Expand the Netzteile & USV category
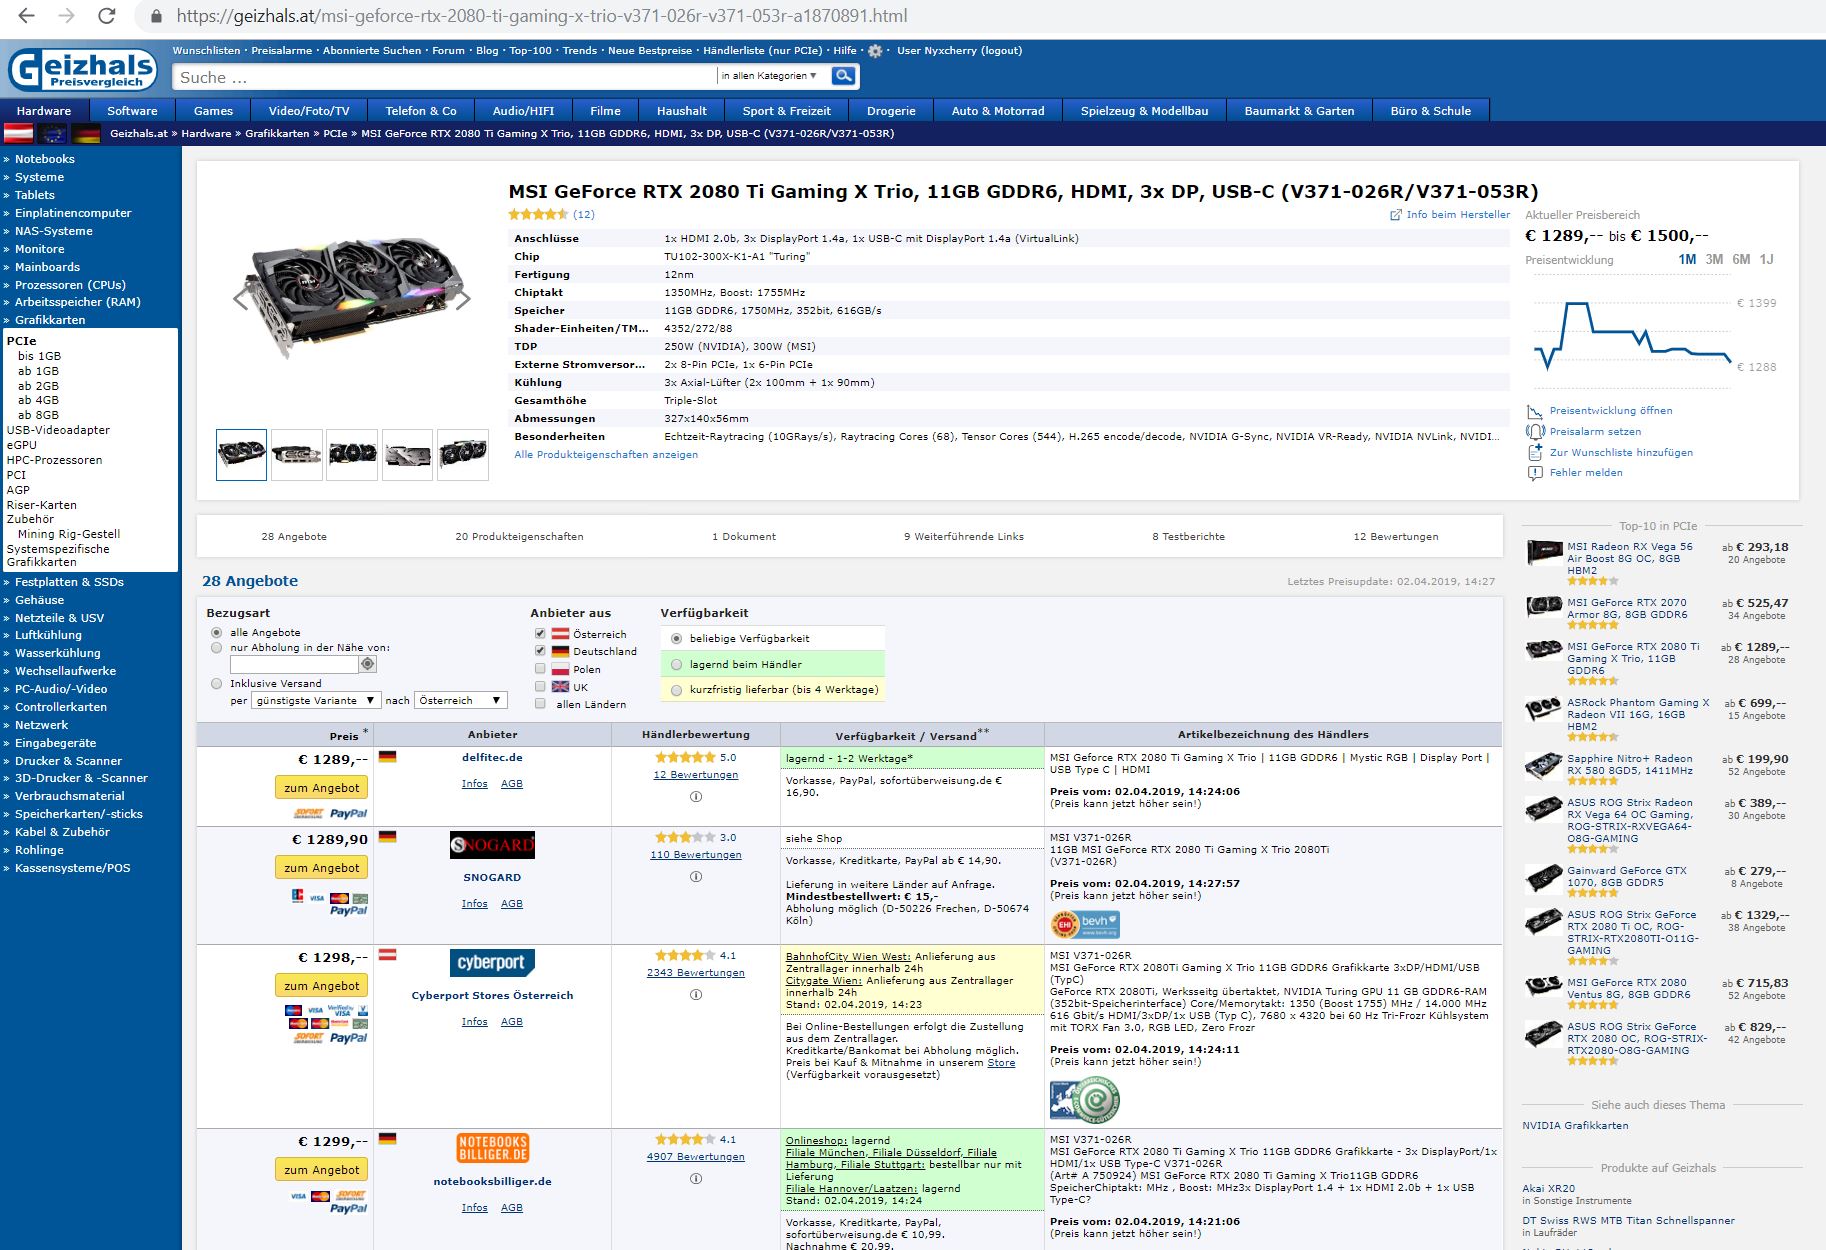The width and height of the screenshot is (1826, 1250). (59, 618)
